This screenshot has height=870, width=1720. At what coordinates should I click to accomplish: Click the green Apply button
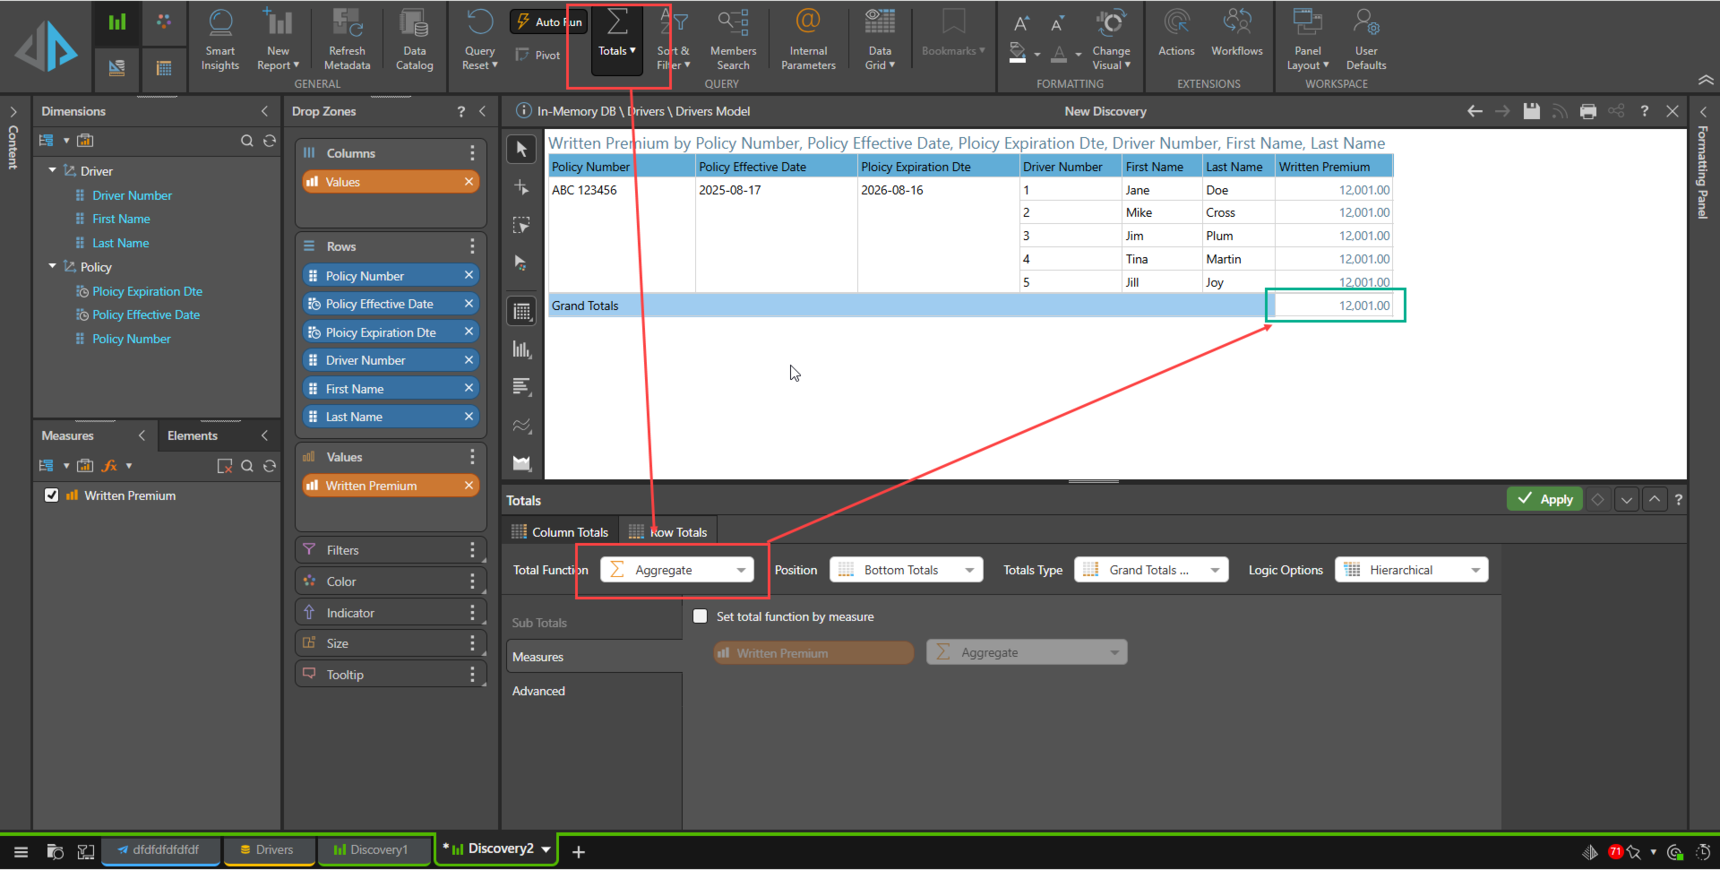[x=1544, y=499]
